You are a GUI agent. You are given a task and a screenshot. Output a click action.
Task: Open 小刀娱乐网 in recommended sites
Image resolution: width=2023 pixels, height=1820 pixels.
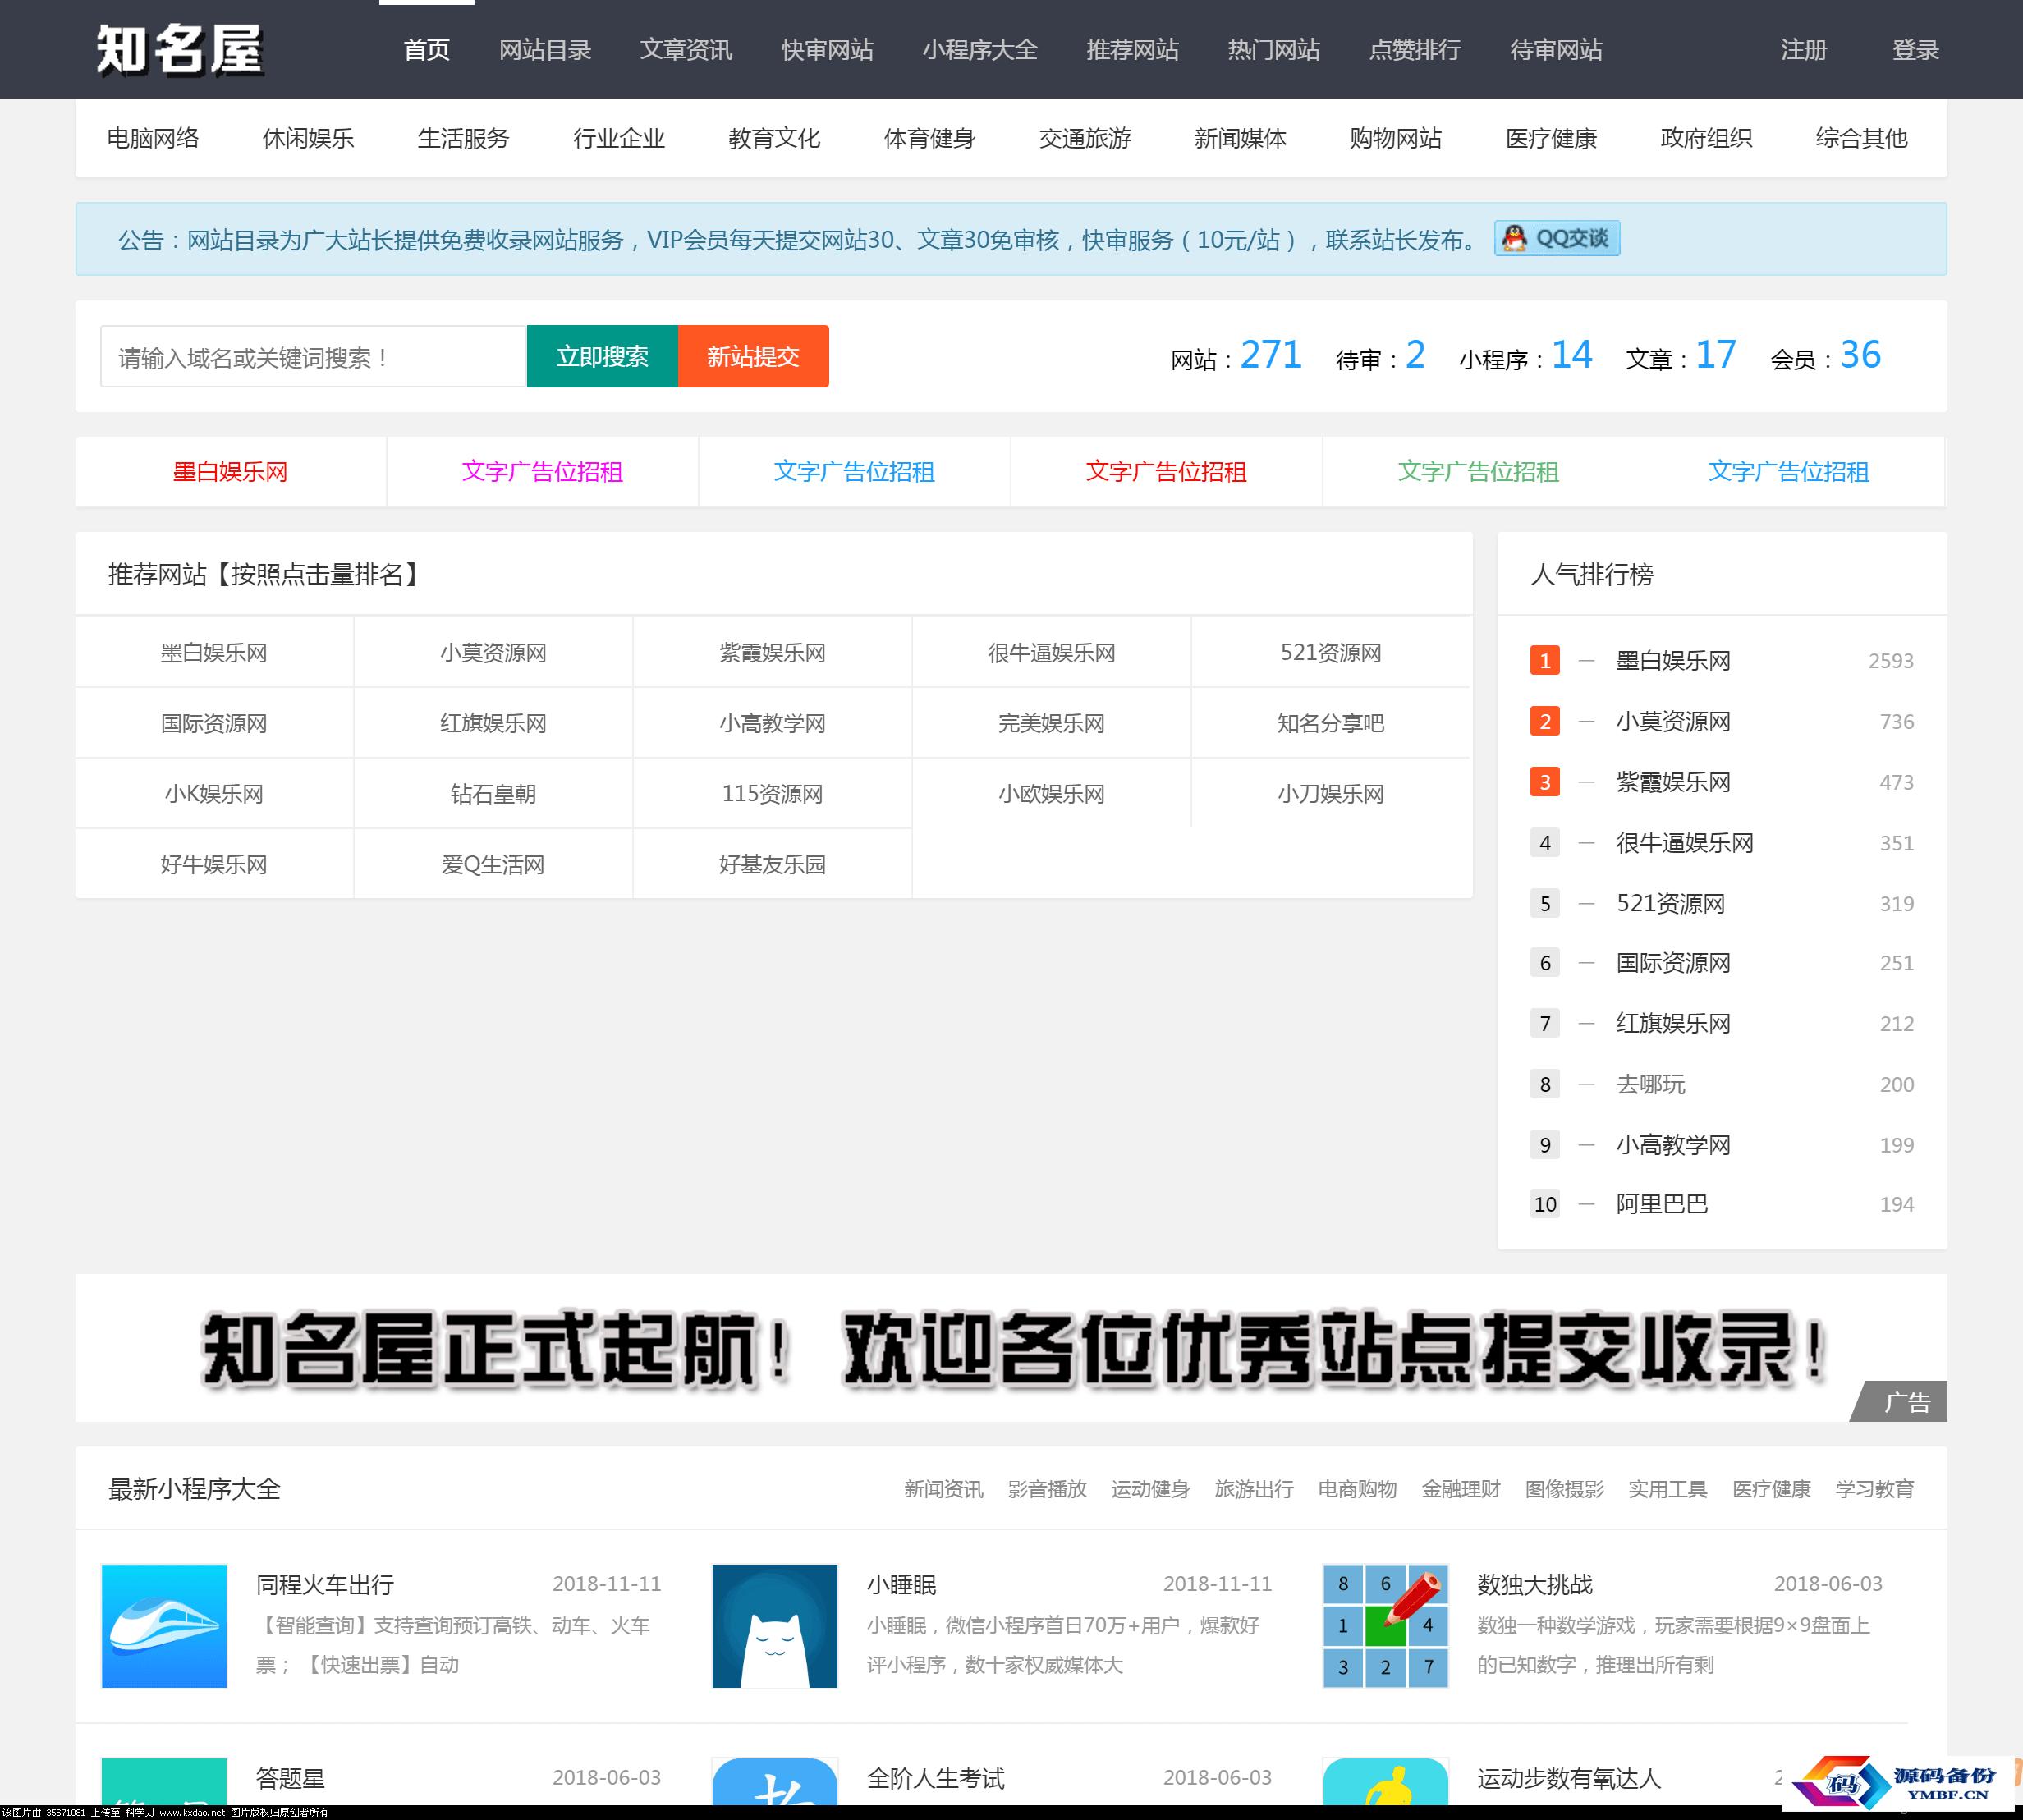pos(1330,794)
